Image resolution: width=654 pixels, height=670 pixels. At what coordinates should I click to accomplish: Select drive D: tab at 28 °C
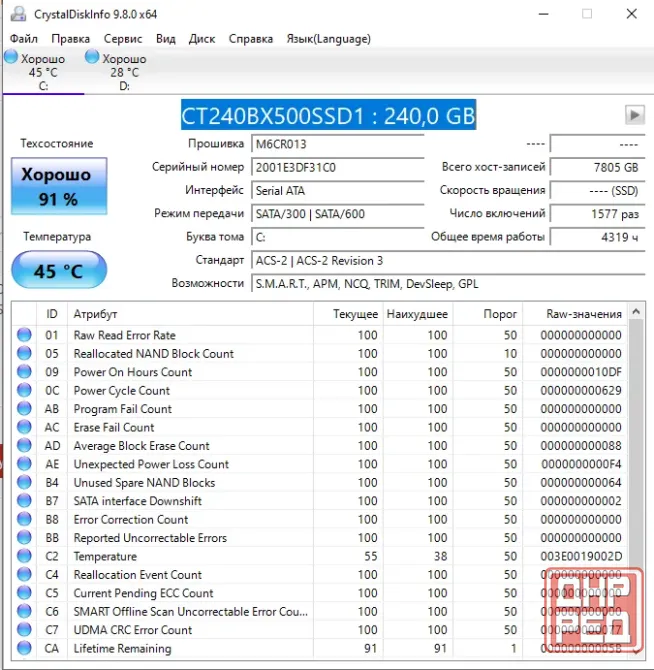point(124,71)
